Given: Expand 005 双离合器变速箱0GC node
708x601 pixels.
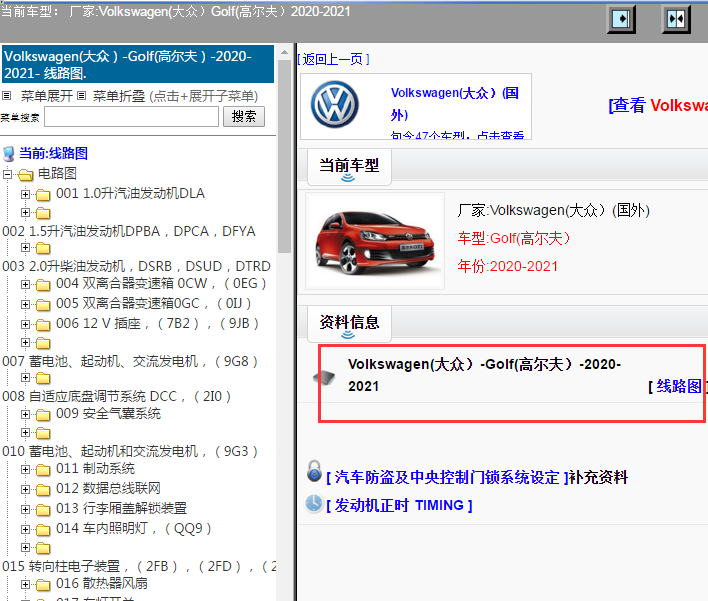Looking at the screenshot, I should (x=25, y=304).
